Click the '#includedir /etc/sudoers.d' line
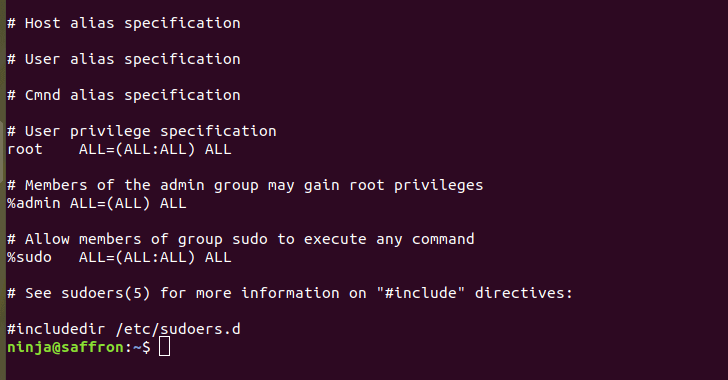The image size is (728, 380). [124, 329]
